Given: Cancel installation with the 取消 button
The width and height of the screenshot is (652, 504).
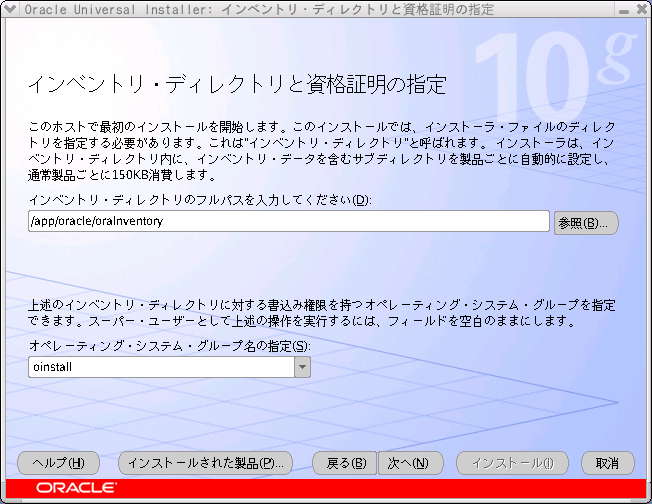Looking at the screenshot, I should pos(608,463).
